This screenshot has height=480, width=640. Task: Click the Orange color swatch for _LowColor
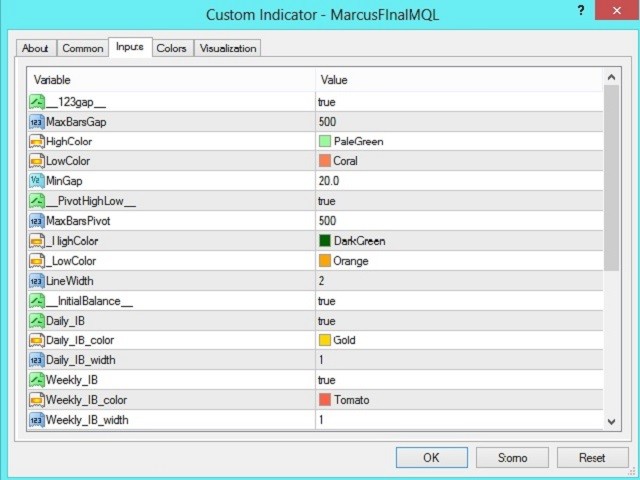[x=324, y=261]
